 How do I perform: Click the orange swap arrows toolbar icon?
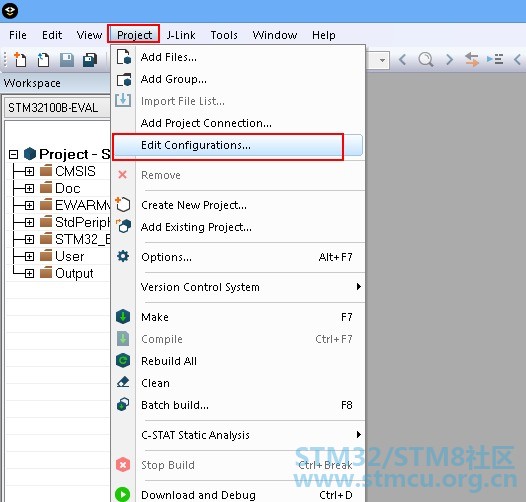tap(472, 59)
